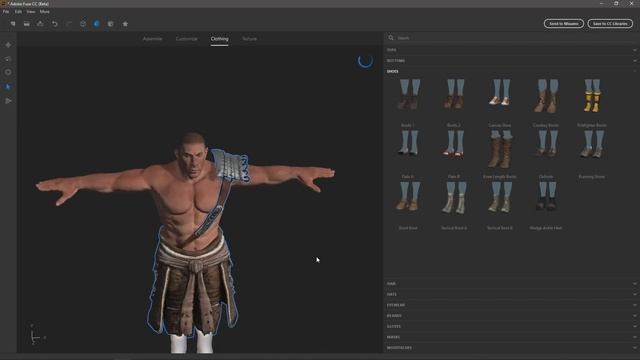Select the active blue pointer tool in sidebar
The width and height of the screenshot is (640, 360).
[x=8, y=87]
